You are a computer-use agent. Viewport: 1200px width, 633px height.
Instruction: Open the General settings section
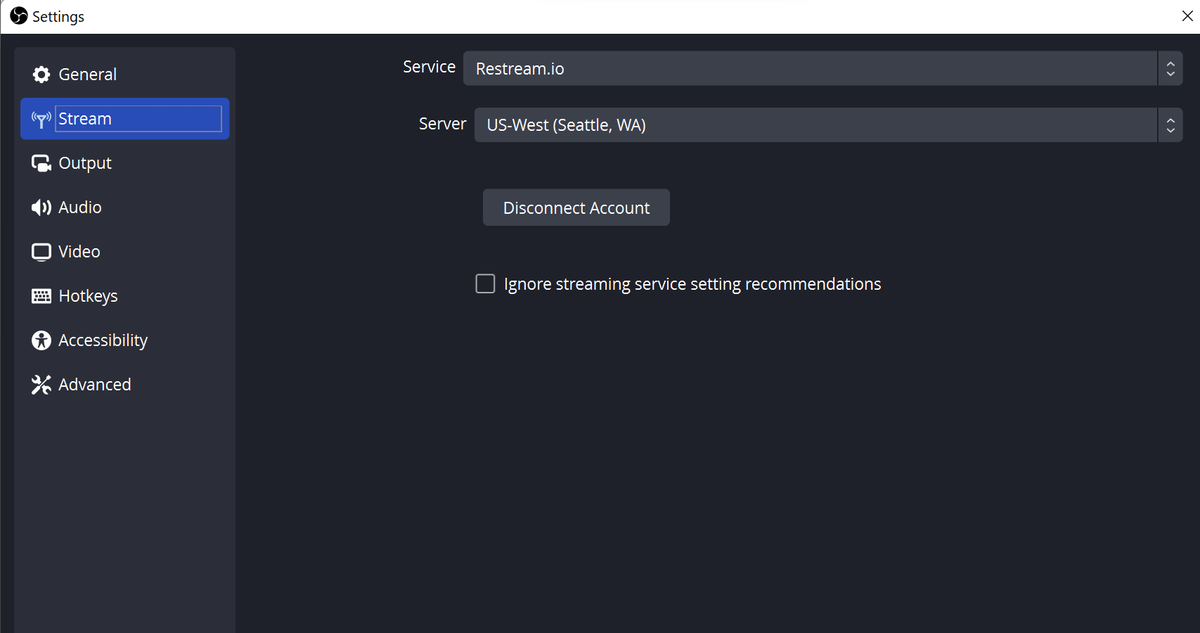pos(125,75)
